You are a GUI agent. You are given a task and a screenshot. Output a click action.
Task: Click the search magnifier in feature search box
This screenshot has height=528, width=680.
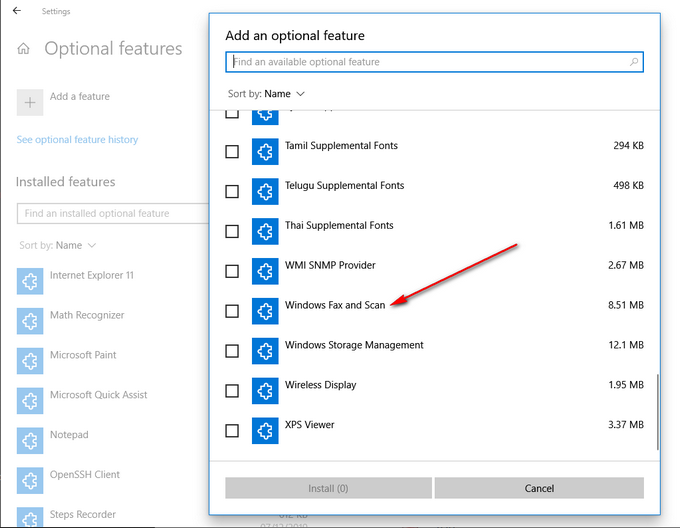pyautogui.click(x=634, y=62)
